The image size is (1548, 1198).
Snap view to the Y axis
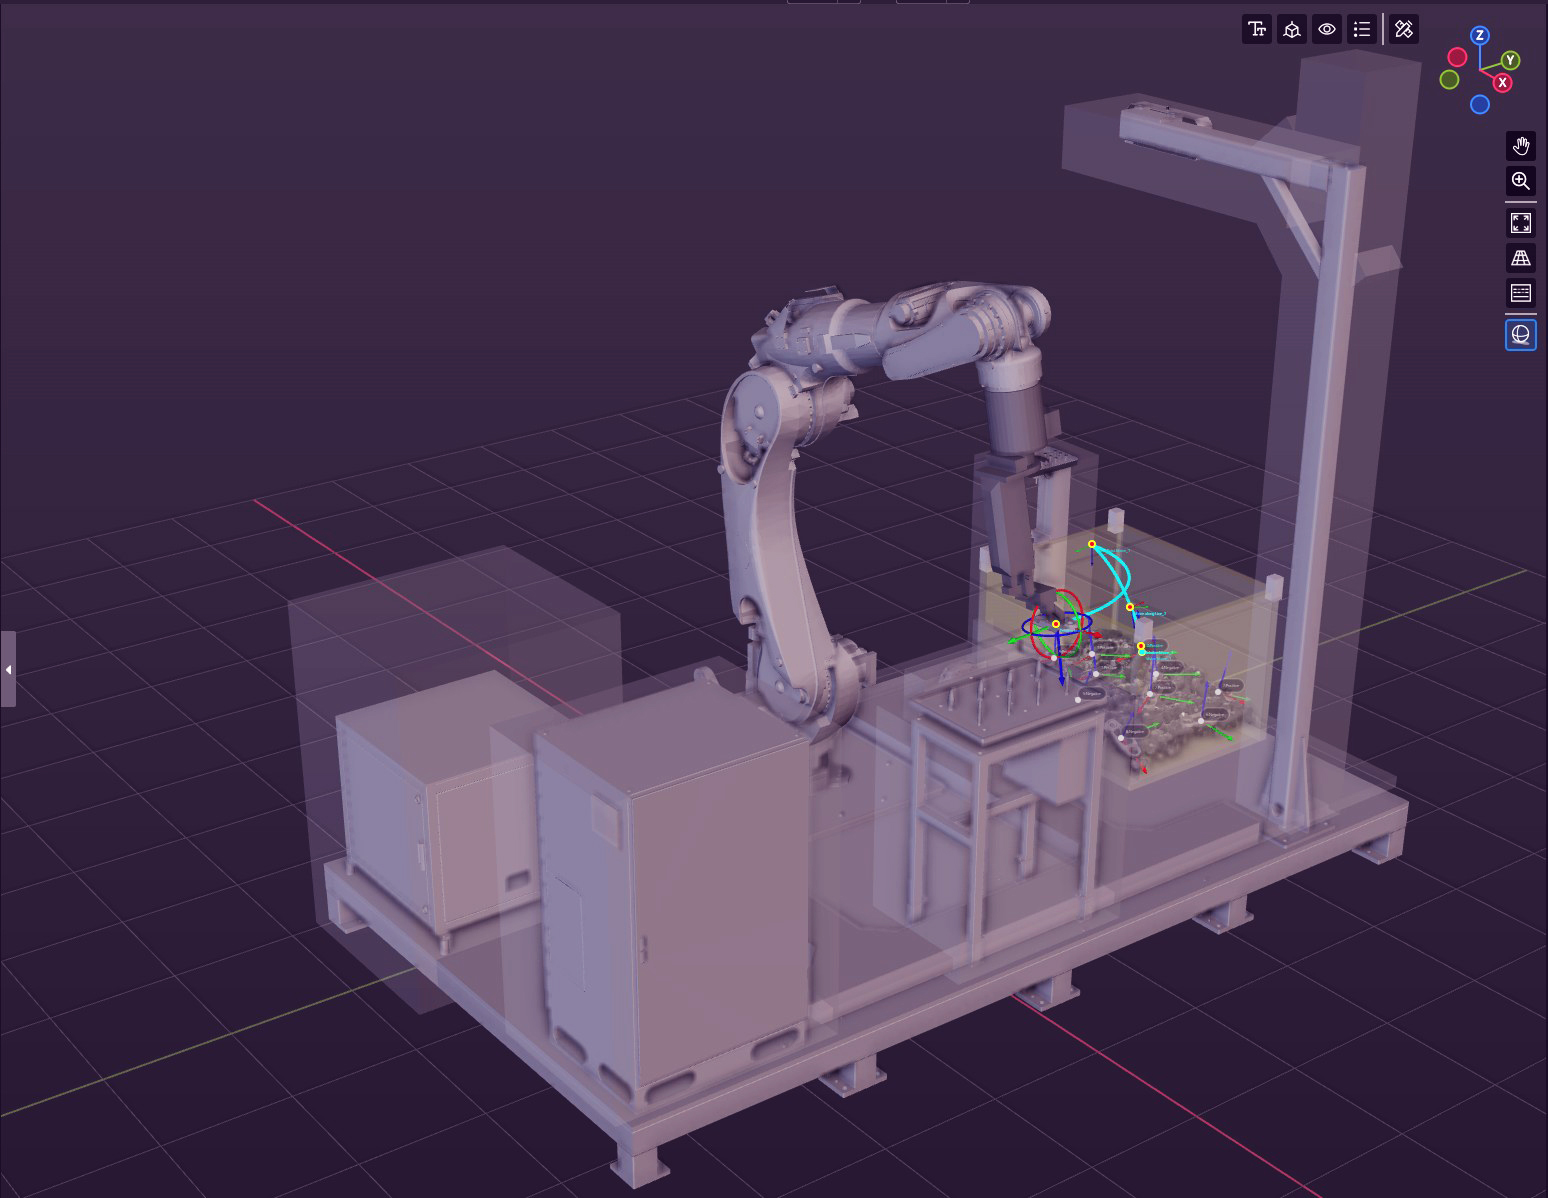click(1510, 61)
